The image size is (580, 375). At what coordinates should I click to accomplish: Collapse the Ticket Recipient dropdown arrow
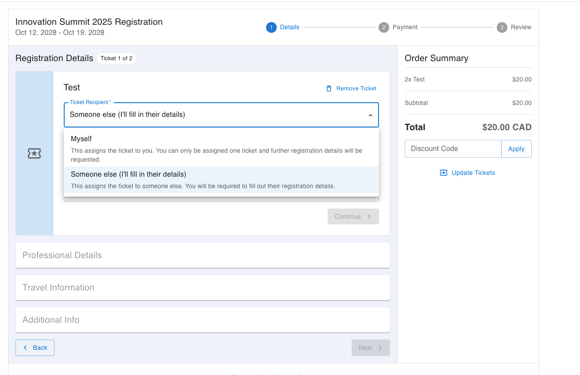370,115
